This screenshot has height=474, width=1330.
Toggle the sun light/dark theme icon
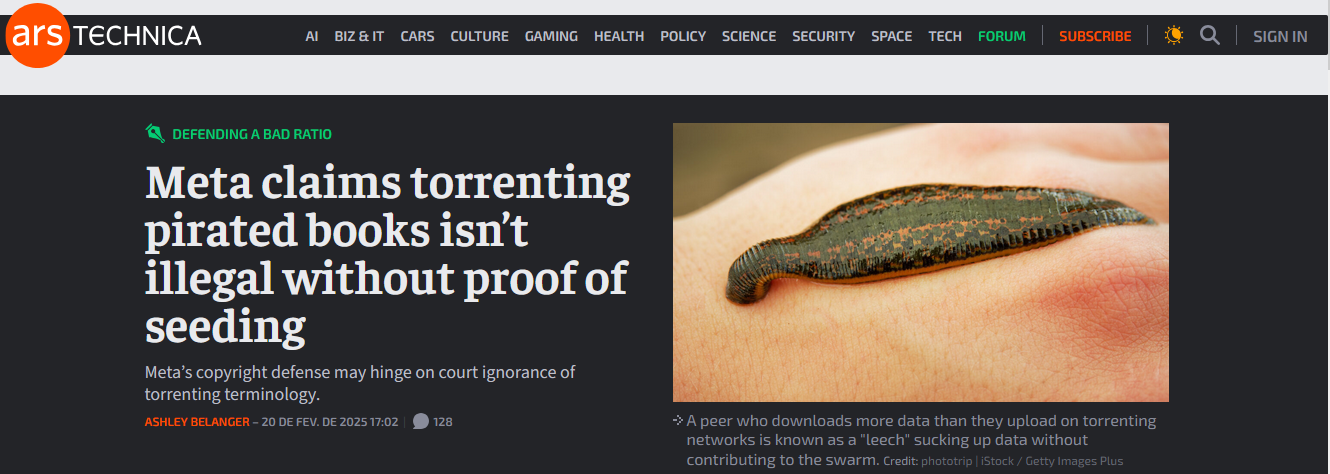[x=1174, y=36]
